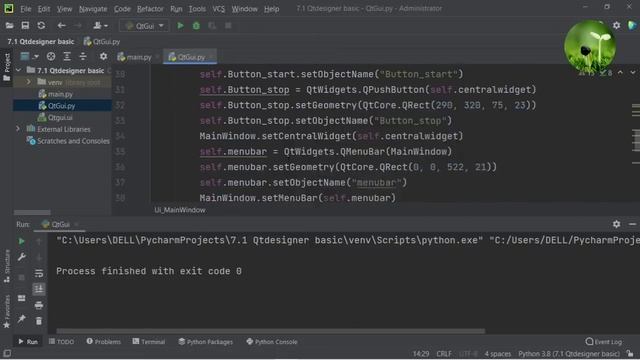
Task: Click the 7.1 Qtdesigner basic breadcrumb
Action: pos(41,42)
